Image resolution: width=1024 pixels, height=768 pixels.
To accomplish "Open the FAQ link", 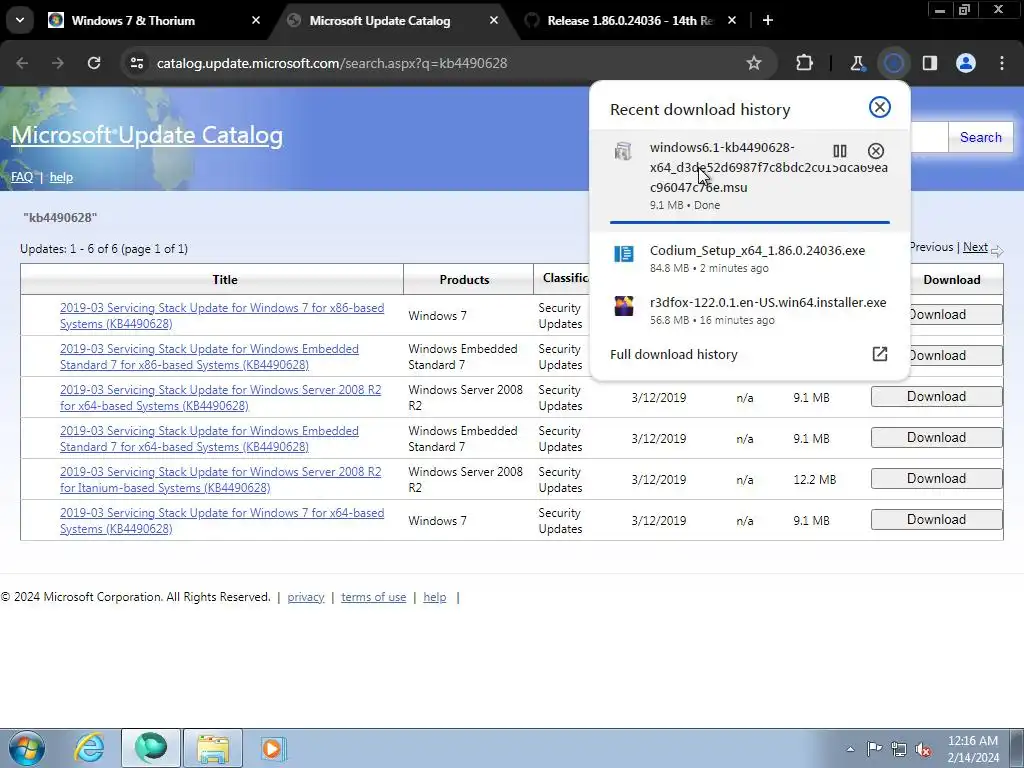I will [22, 177].
